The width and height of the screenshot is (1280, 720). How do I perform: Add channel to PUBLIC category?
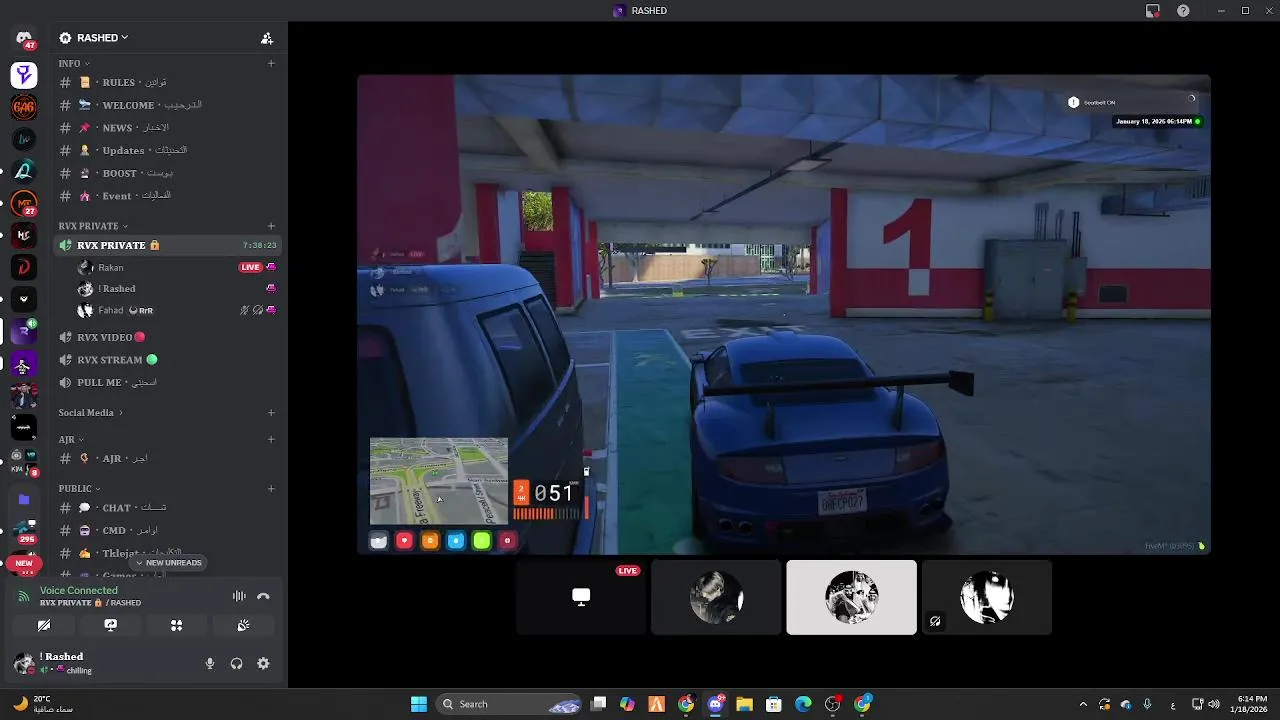271,488
